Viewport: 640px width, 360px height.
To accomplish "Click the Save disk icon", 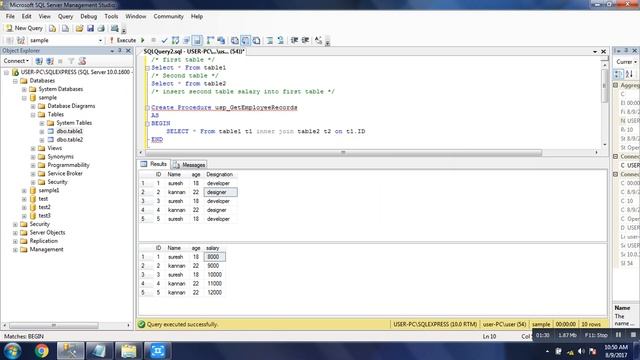I will tap(90, 28).
